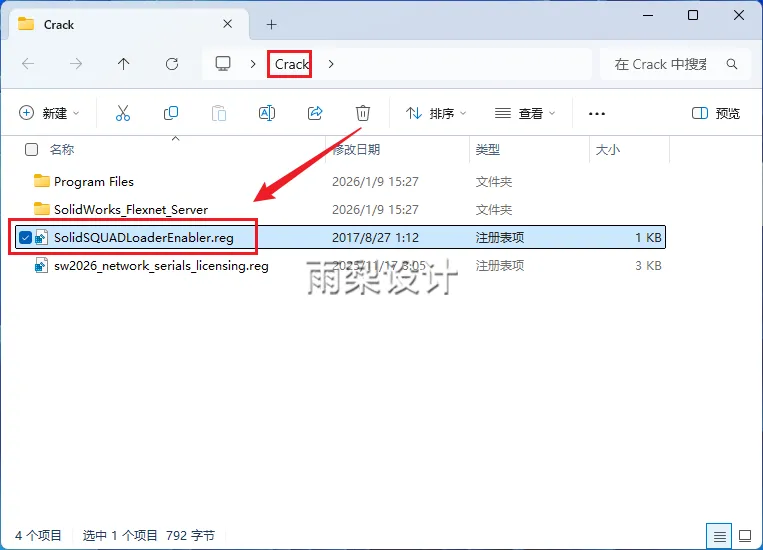This screenshot has height=550, width=763.
Task: Click the sw2026_network_serials_licensing.reg file icon
Action: pyautogui.click(x=41, y=266)
